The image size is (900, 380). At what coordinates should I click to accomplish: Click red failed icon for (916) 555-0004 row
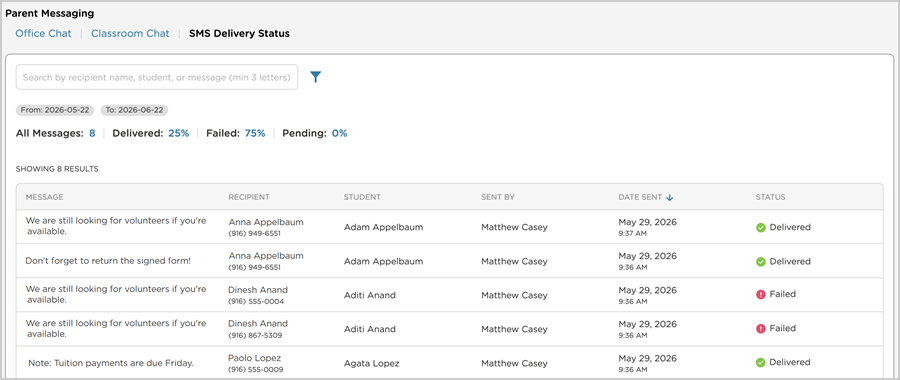[x=761, y=294]
